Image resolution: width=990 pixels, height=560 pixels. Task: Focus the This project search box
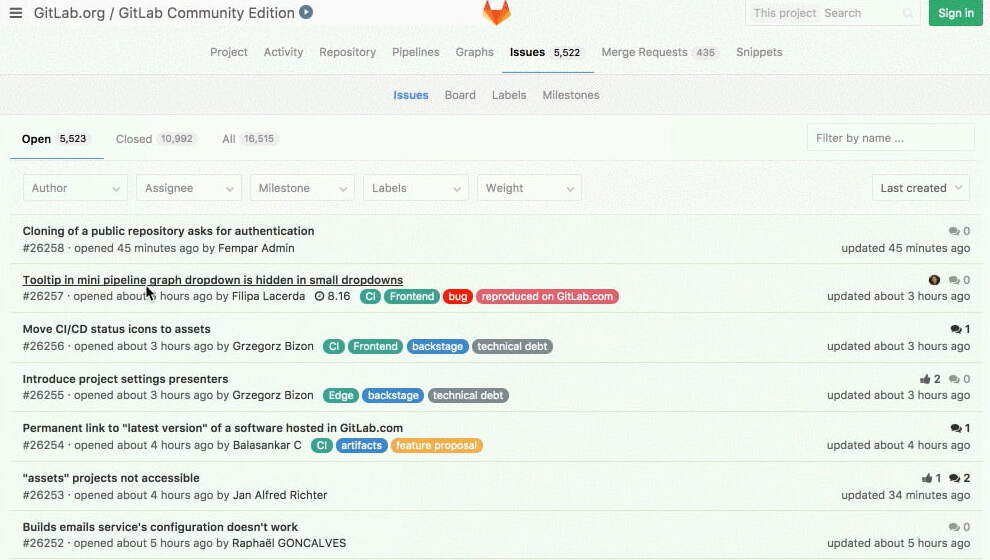(x=833, y=13)
